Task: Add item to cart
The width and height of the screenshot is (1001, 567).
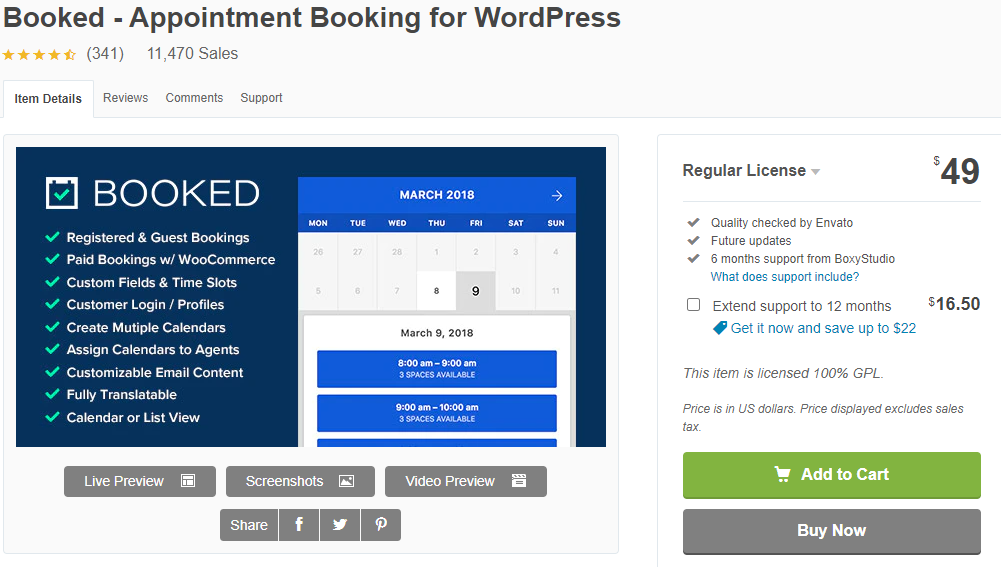Action: [x=832, y=475]
